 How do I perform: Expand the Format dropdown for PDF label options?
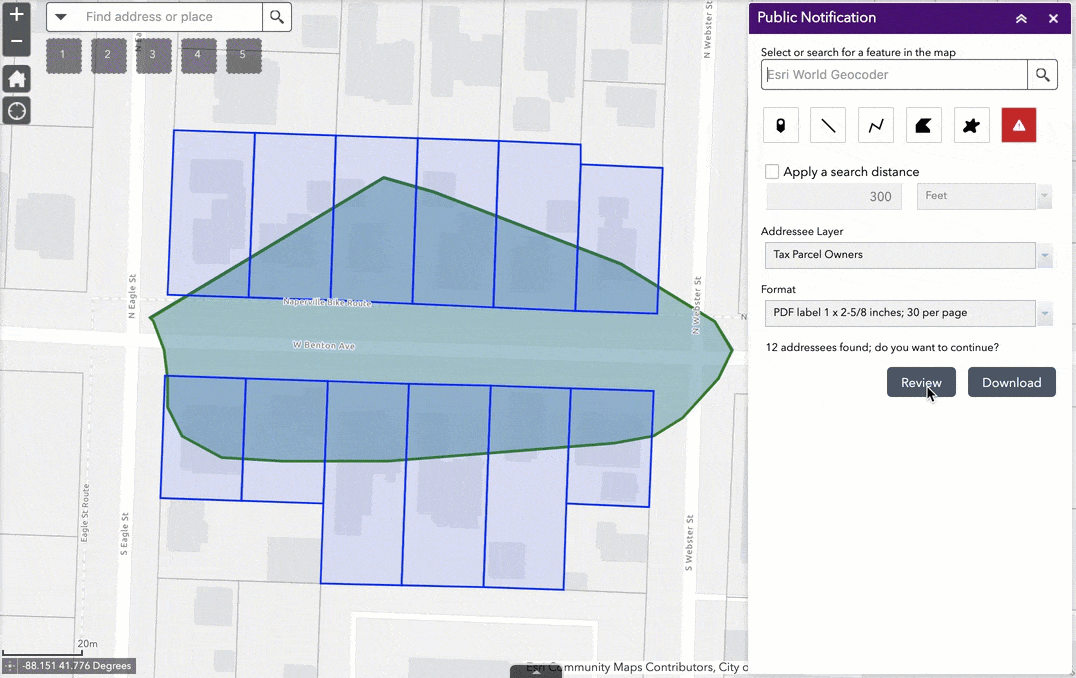1044,313
